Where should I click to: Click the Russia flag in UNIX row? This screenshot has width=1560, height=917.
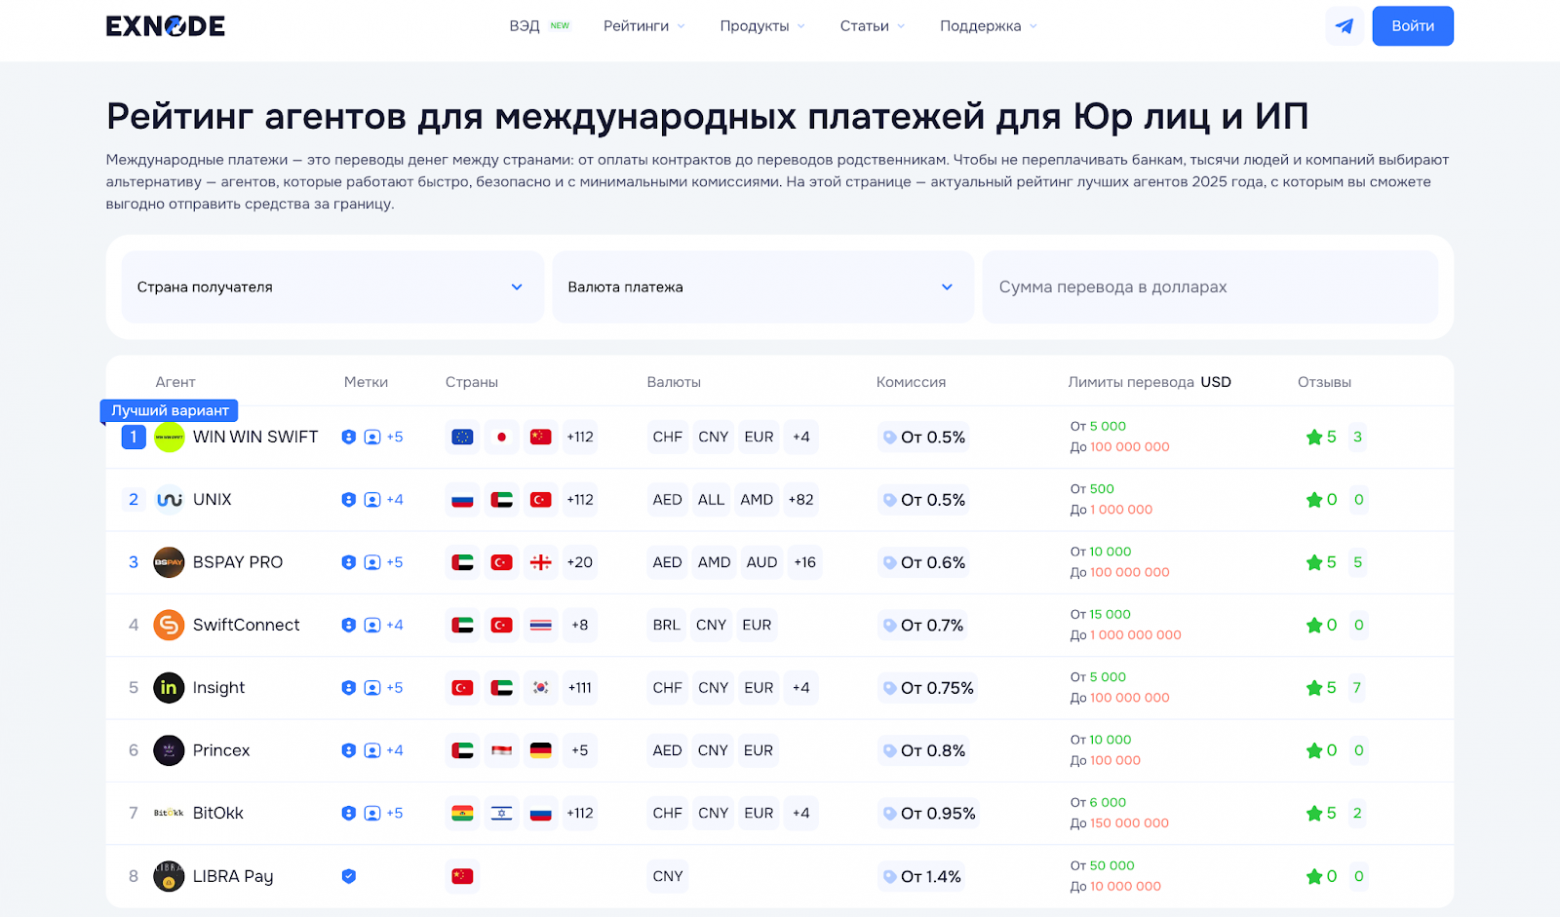[x=462, y=500]
